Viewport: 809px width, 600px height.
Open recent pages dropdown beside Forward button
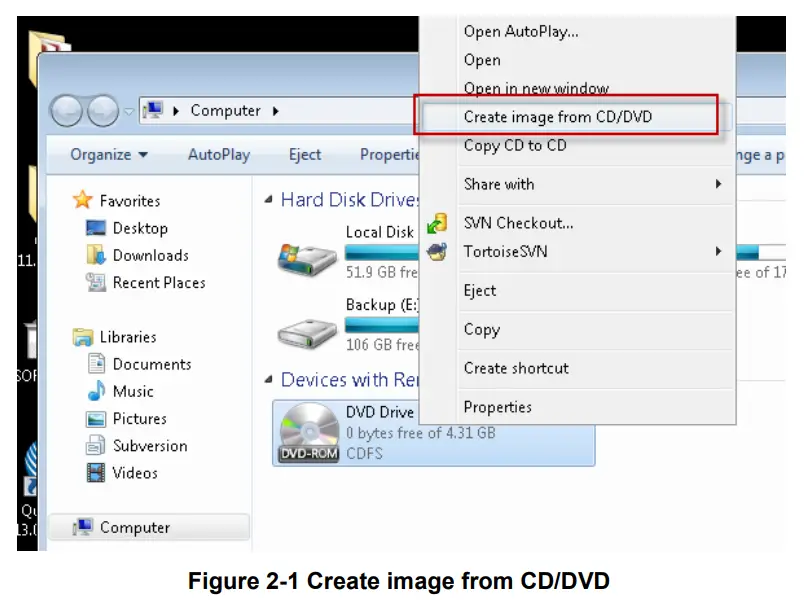[129, 111]
